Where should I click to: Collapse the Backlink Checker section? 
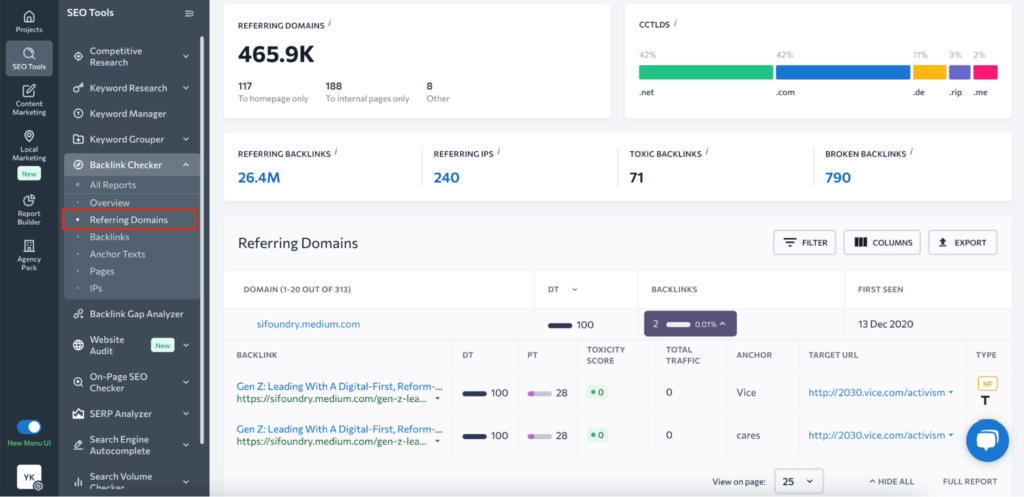coord(186,165)
